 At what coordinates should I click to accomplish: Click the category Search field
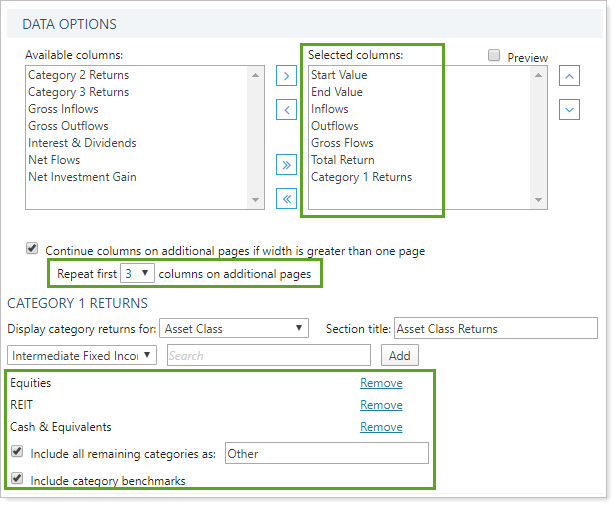click(x=267, y=355)
